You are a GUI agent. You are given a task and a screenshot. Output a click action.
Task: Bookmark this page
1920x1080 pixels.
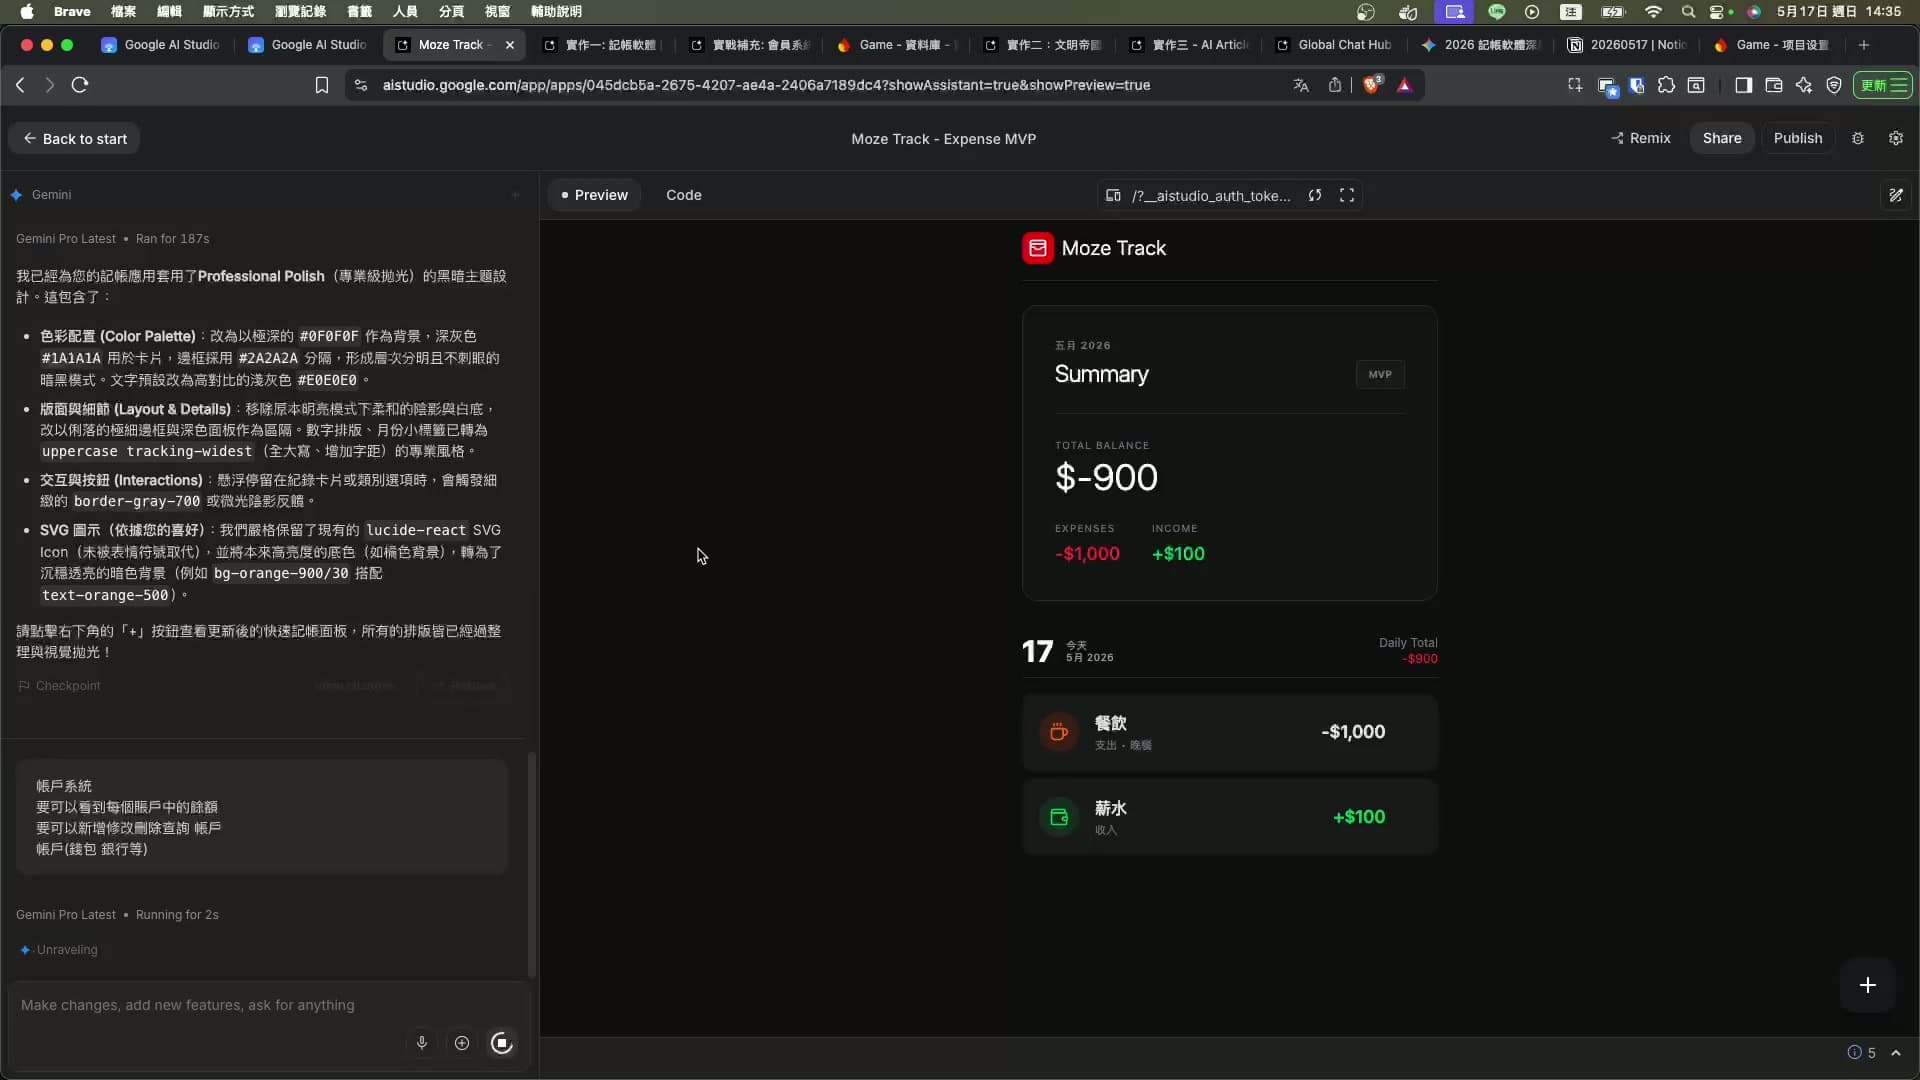(x=322, y=85)
